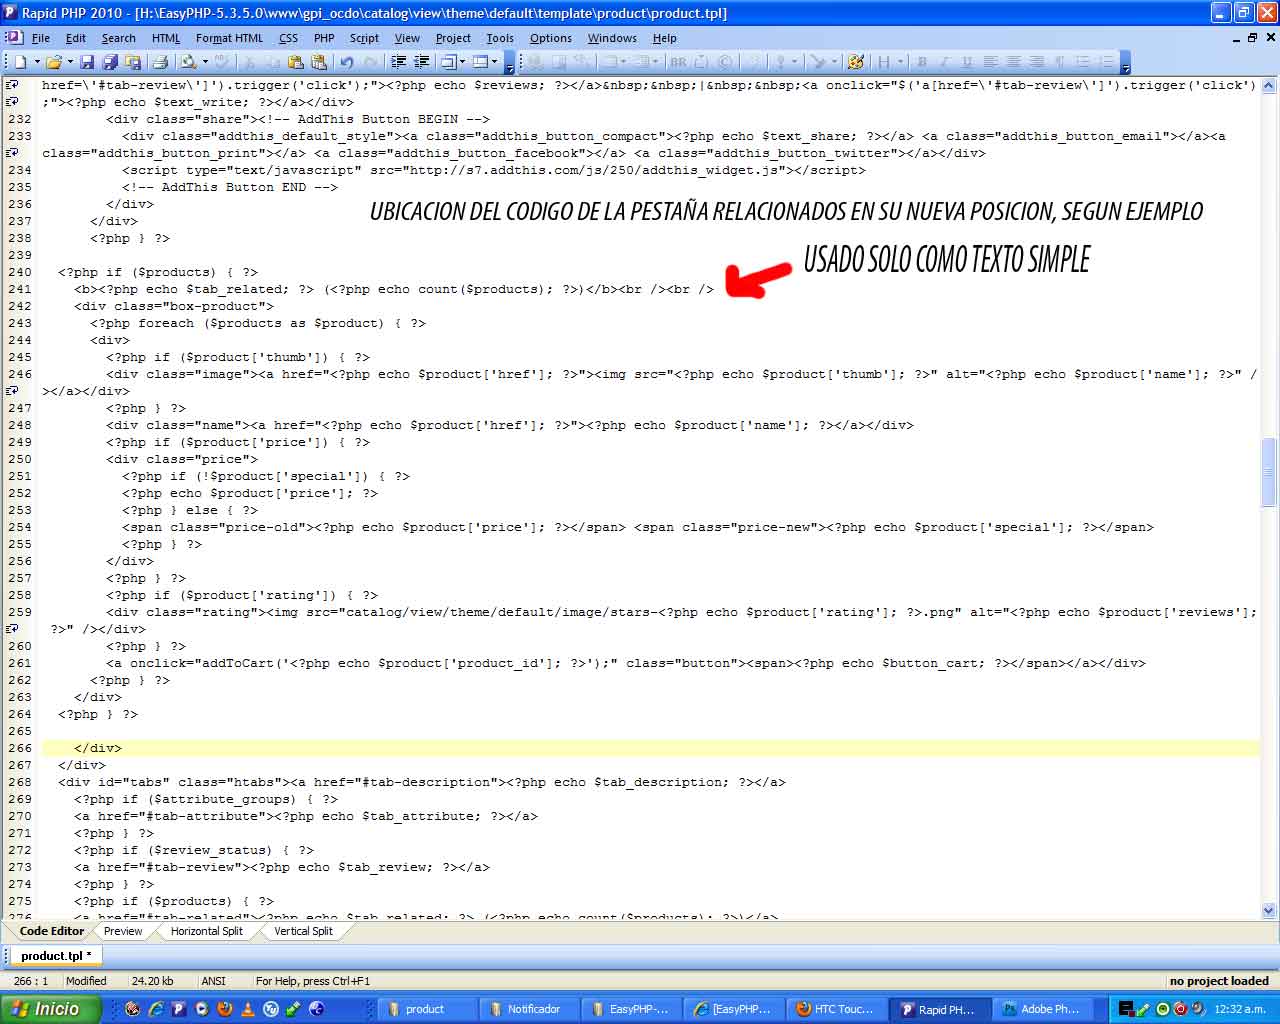This screenshot has width=1280, height=1024.
Task: Click the Paste clipboard icon
Action: coord(296,62)
